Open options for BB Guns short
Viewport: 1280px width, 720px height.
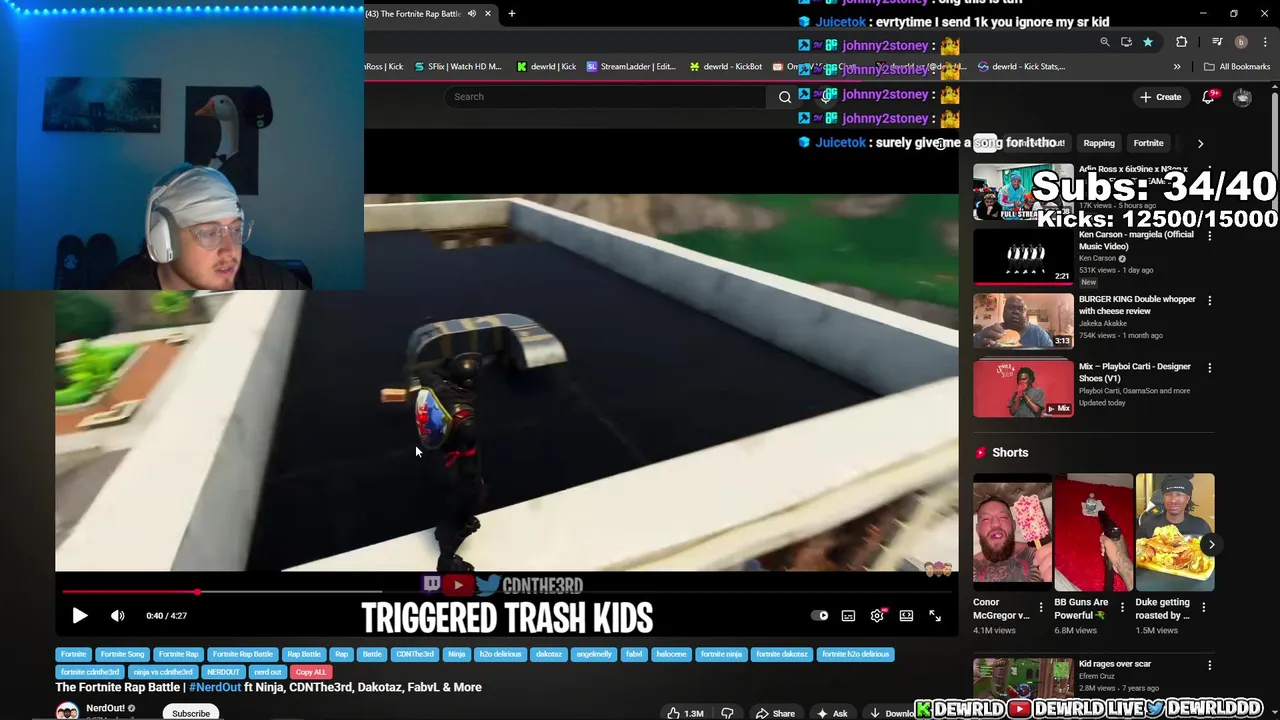click(1122, 607)
